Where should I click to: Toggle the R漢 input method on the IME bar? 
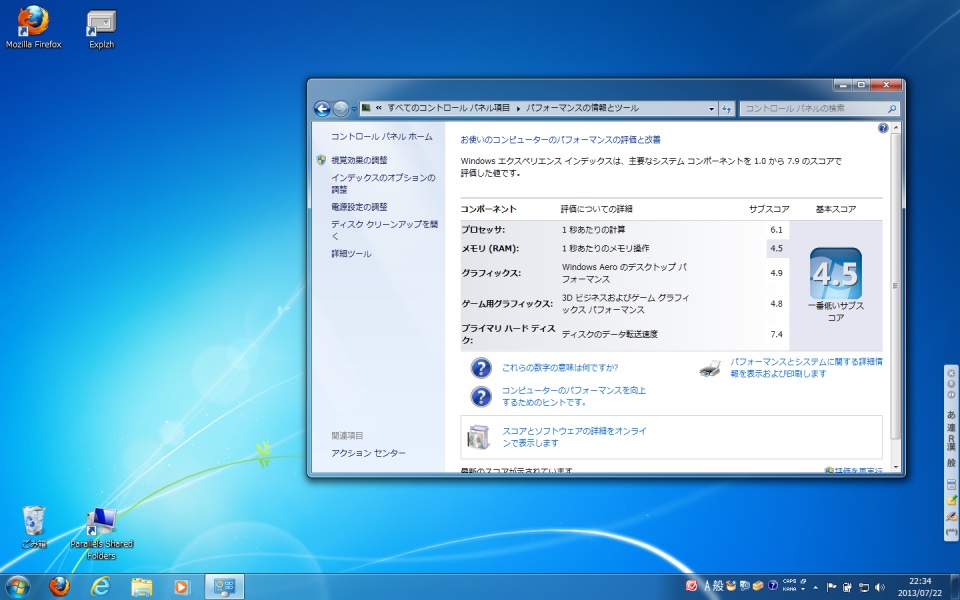click(951, 441)
